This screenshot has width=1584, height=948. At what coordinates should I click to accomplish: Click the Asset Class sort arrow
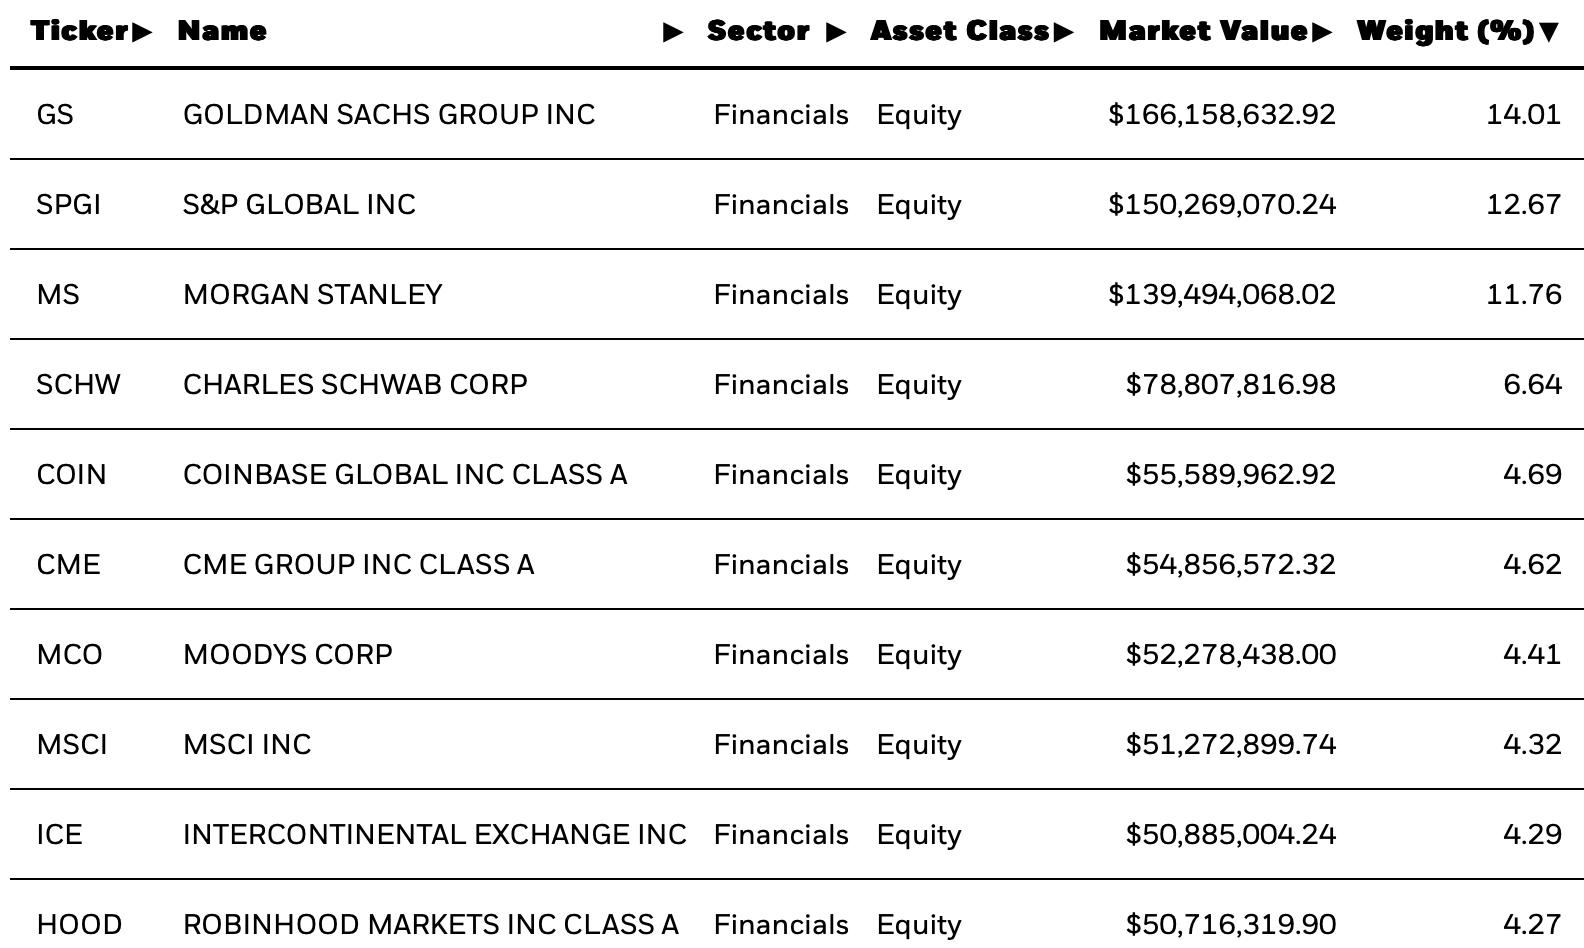[x=1063, y=32]
